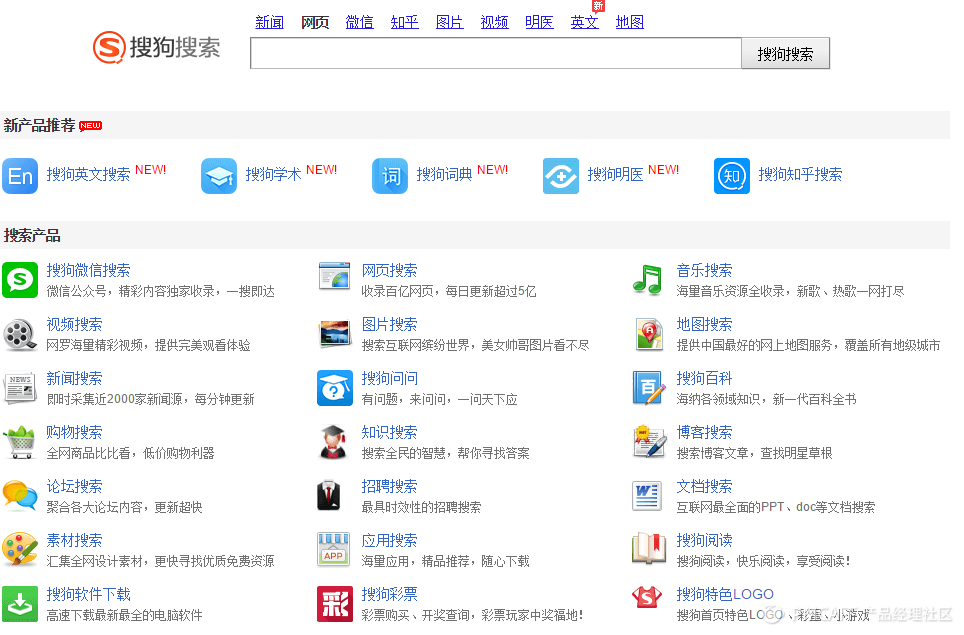Open the 购物搜索 link
Image resolution: width=964 pixels, height=635 pixels.
[74, 433]
